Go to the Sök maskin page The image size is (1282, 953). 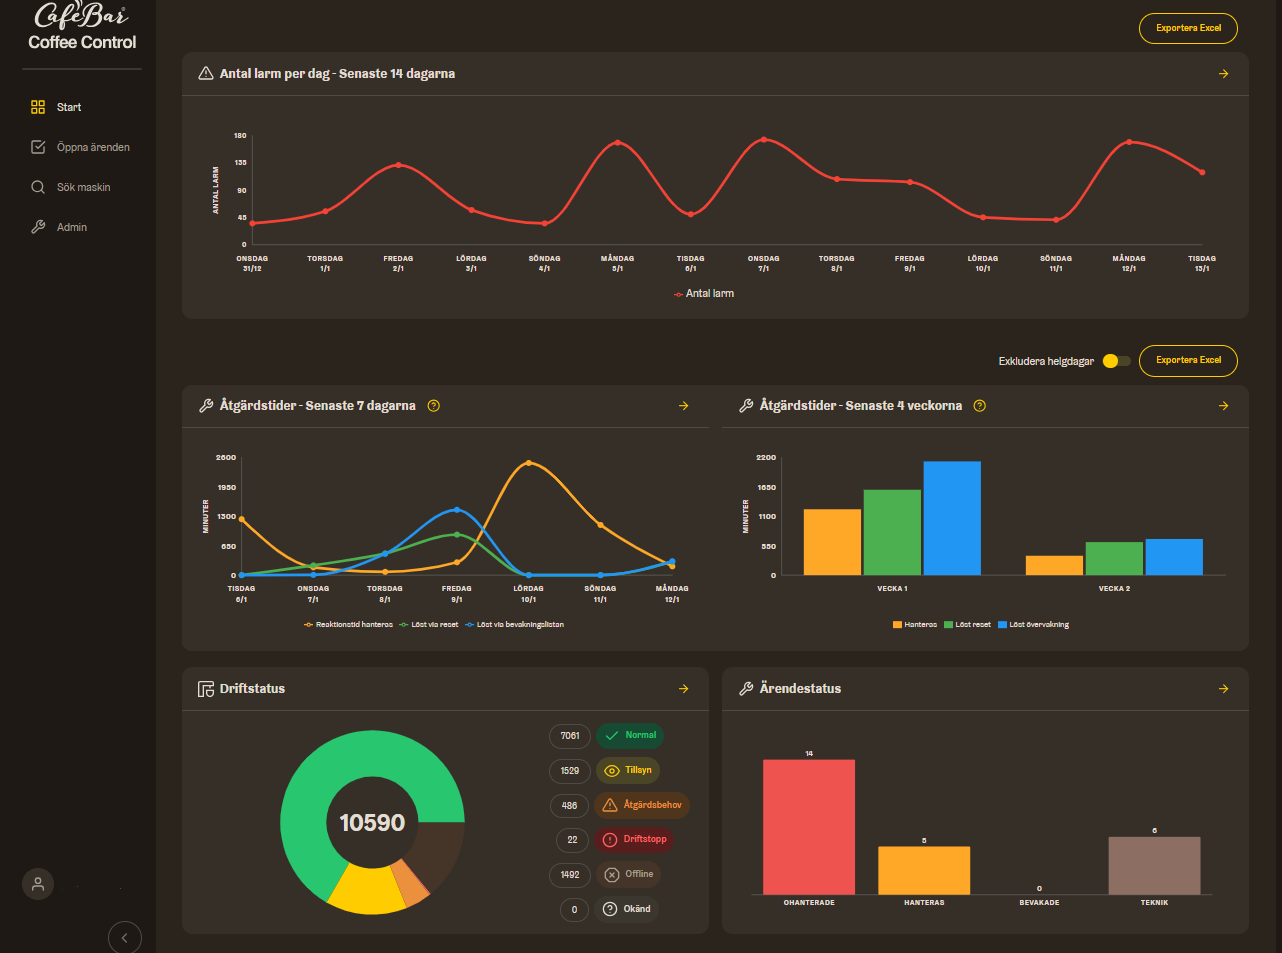83,187
